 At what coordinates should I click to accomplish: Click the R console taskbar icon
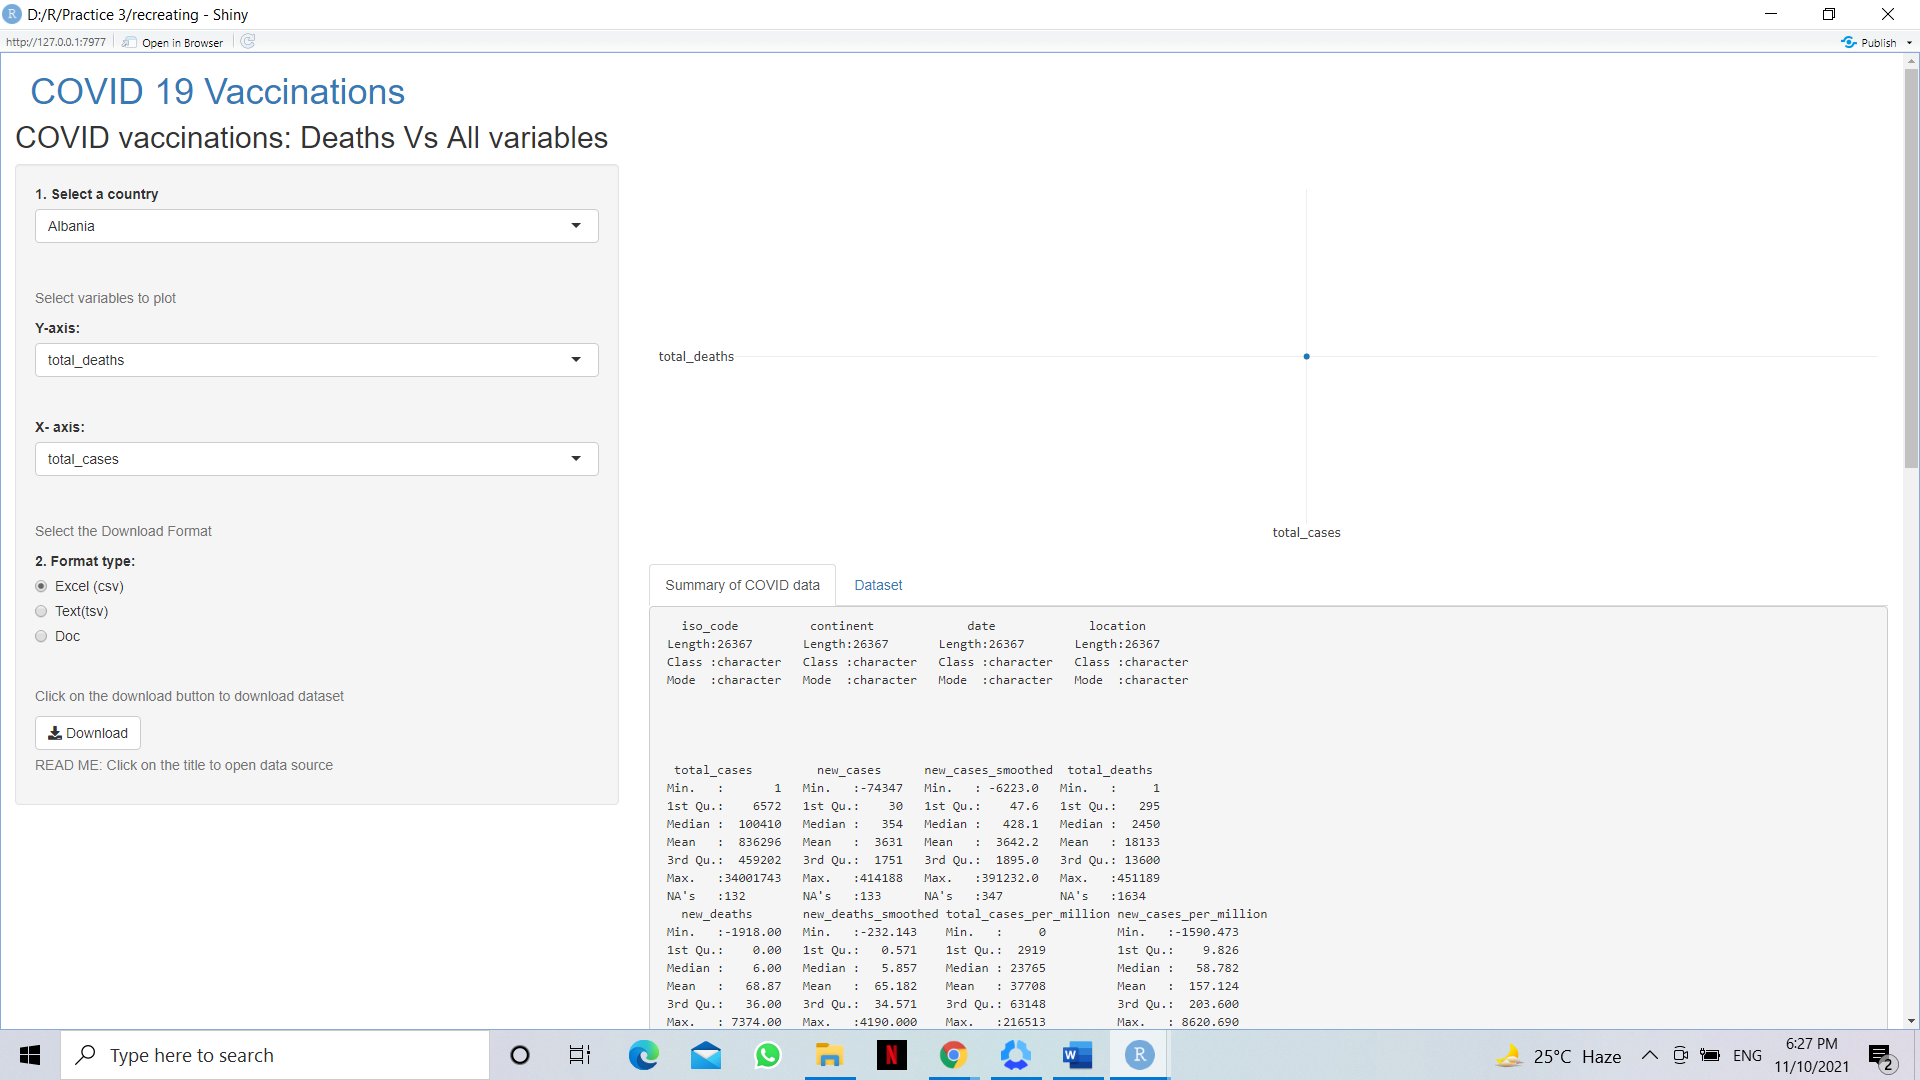click(1139, 1054)
